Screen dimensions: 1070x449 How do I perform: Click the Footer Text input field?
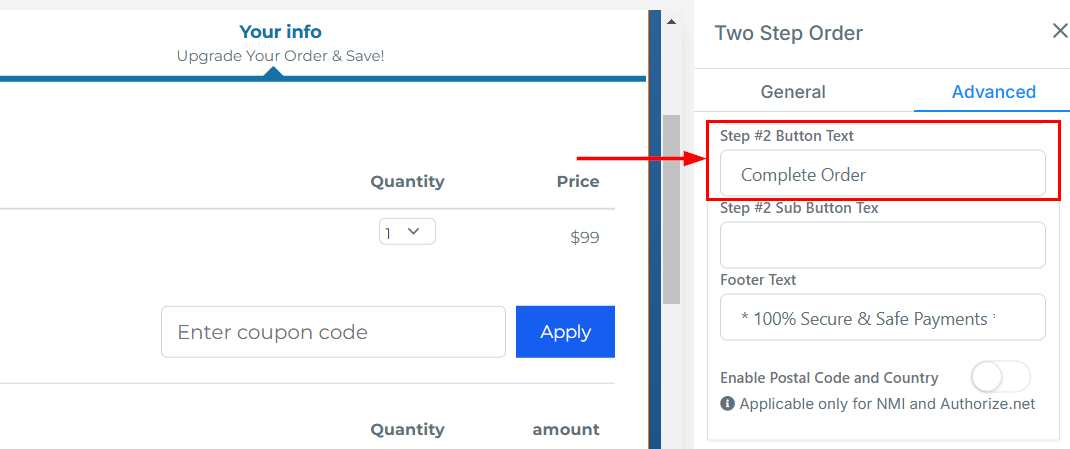[882, 318]
